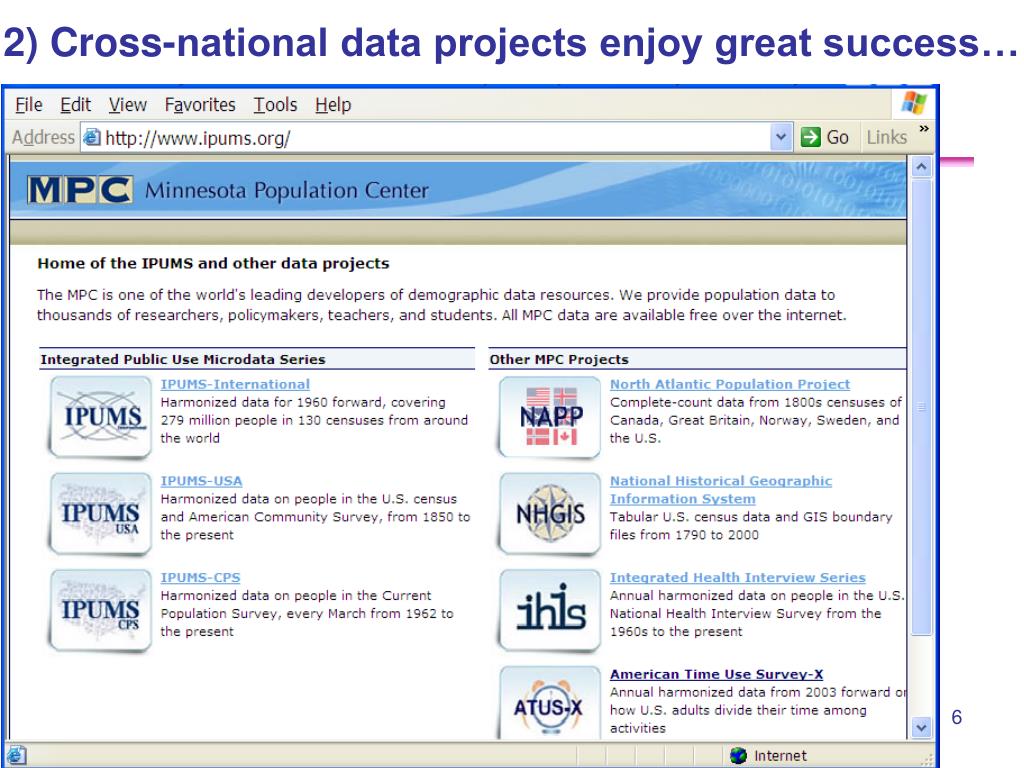Click the "Internet" status bar text
The width and height of the screenshot is (1024, 768).
pyautogui.click(x=780, y=756)
